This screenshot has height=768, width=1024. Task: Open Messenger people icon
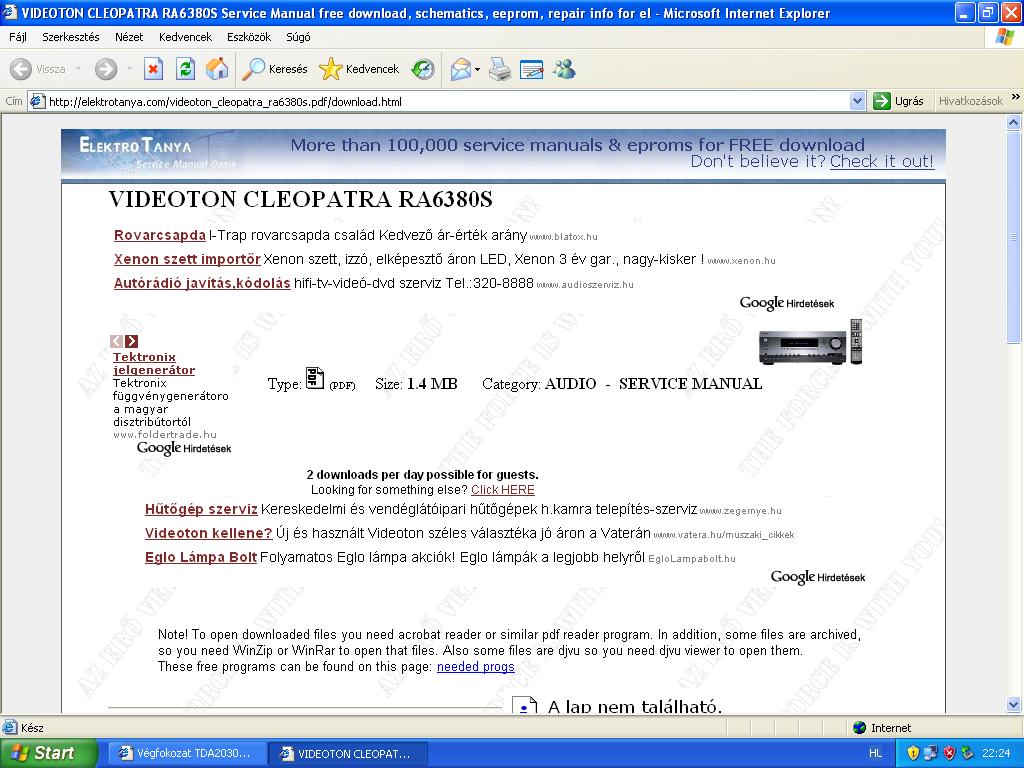coord(564,69)
